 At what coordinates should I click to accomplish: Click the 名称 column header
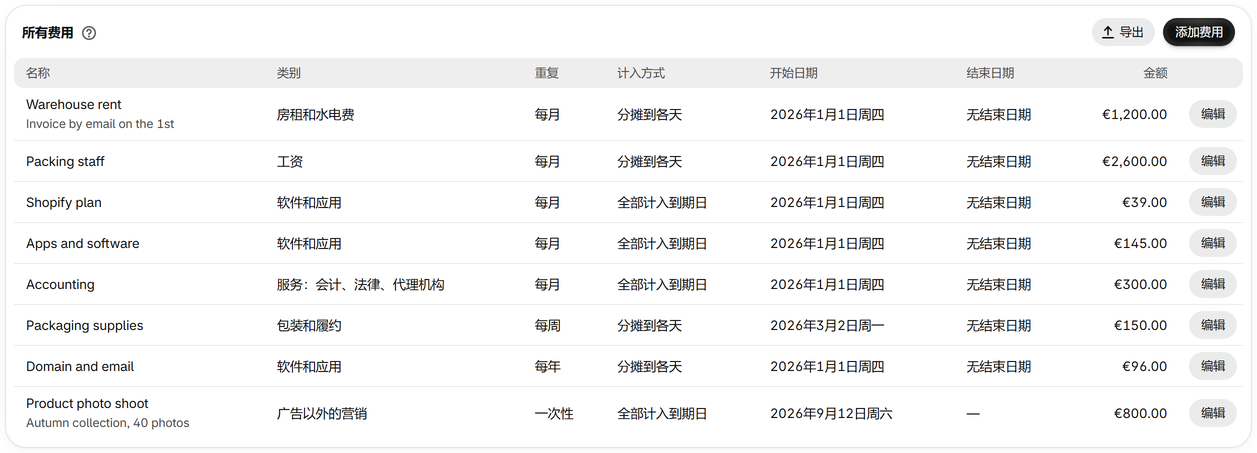(38, 73)
